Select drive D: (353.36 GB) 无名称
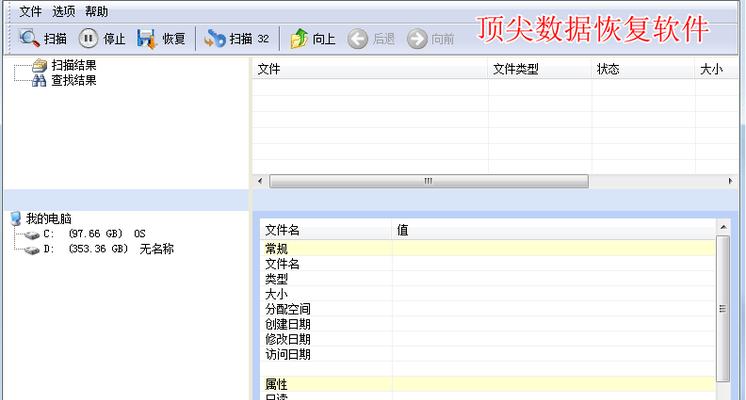The height and width of the screenshot is (400, 746). pyautogui.click(x=108, y=249)
